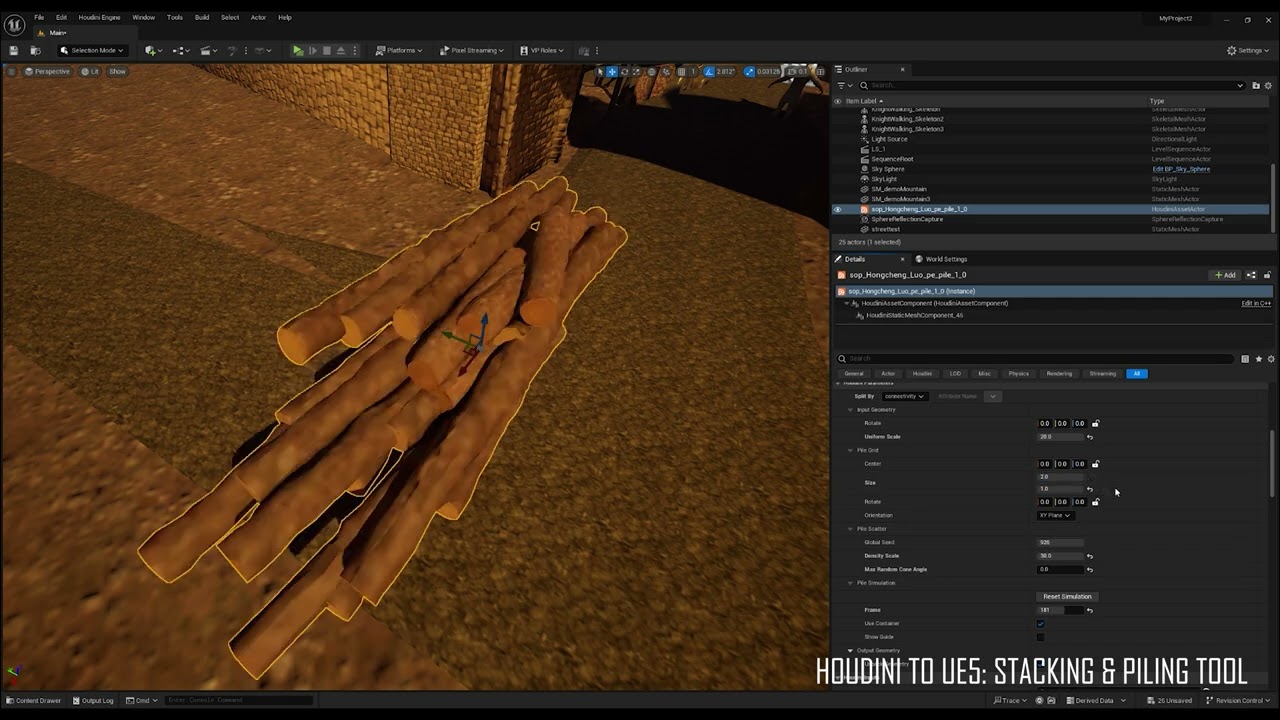The image size is (1280, 720).
Task: Toggle the rotation snap angle icon
Action: point(709,71)
